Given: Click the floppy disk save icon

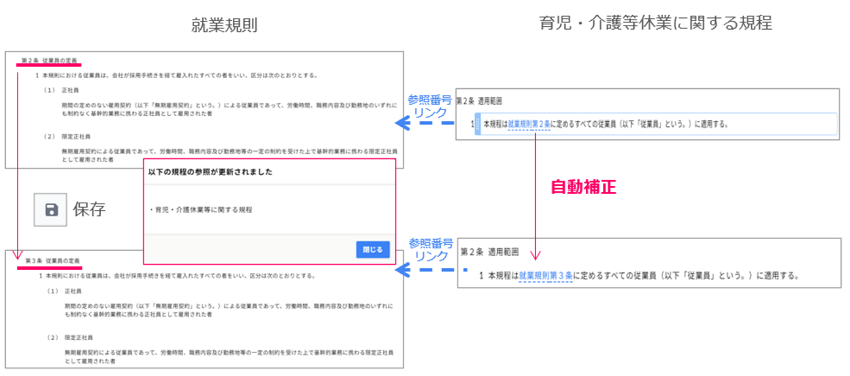Looking at the screenshot, I should pos(50,210).
